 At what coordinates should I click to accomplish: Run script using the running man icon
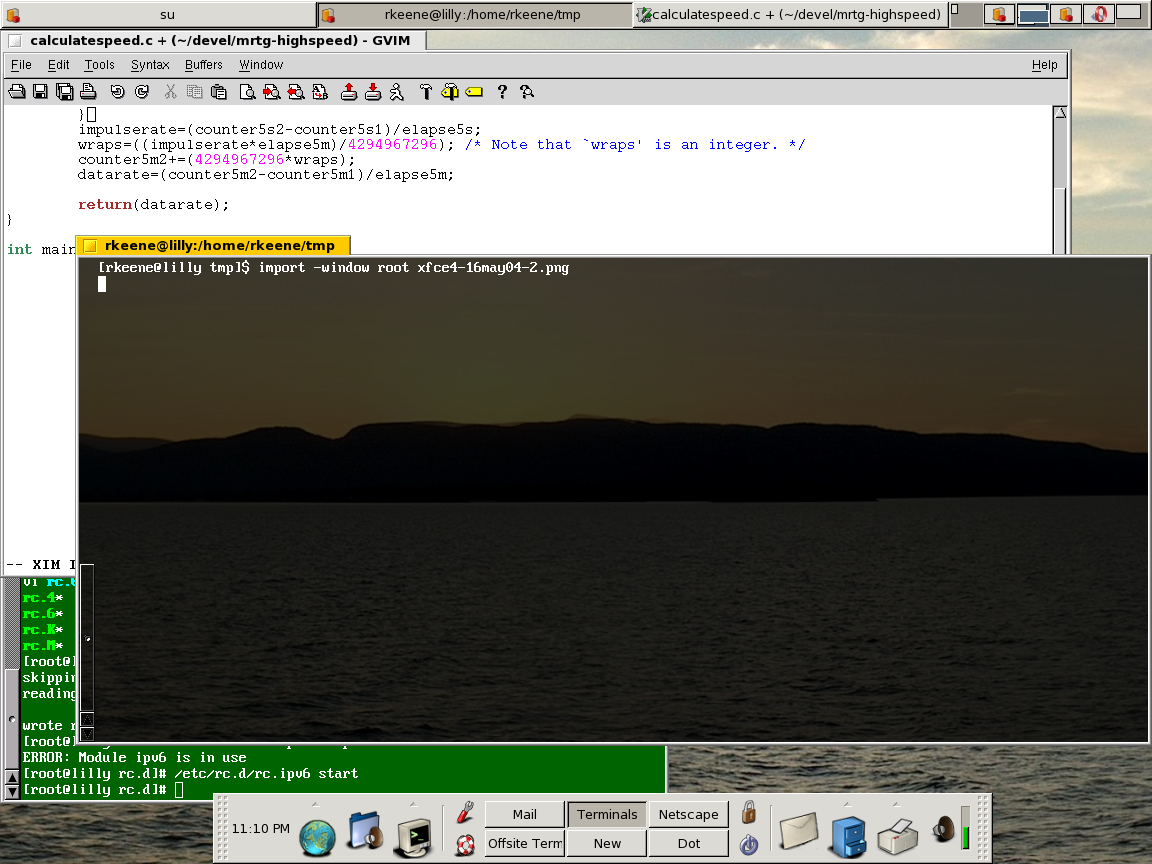point(397,92)
